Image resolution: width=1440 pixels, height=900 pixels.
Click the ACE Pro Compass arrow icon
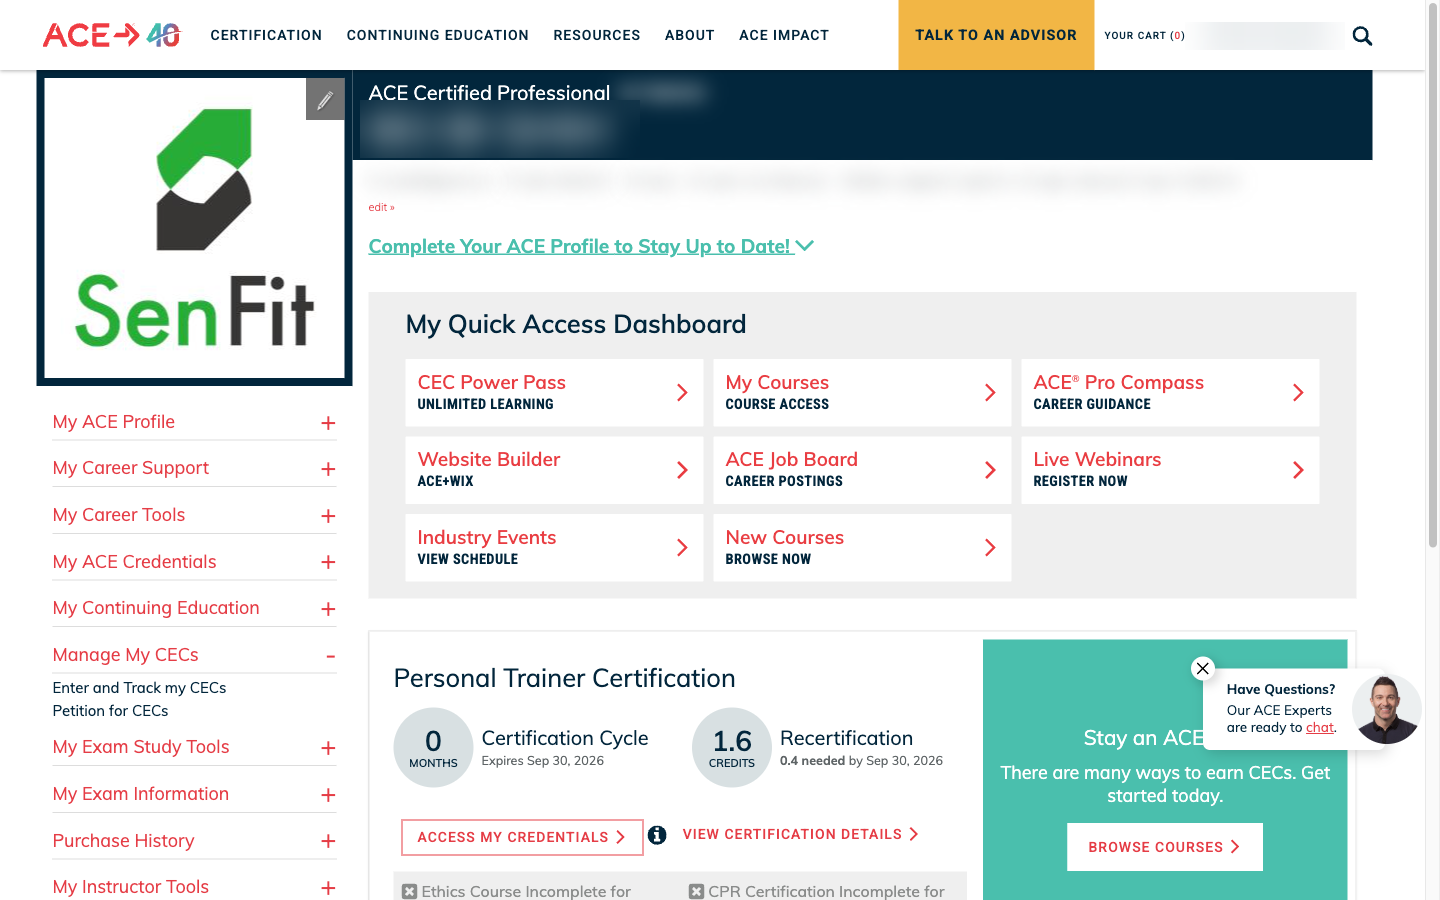(x=1298, y=393)
